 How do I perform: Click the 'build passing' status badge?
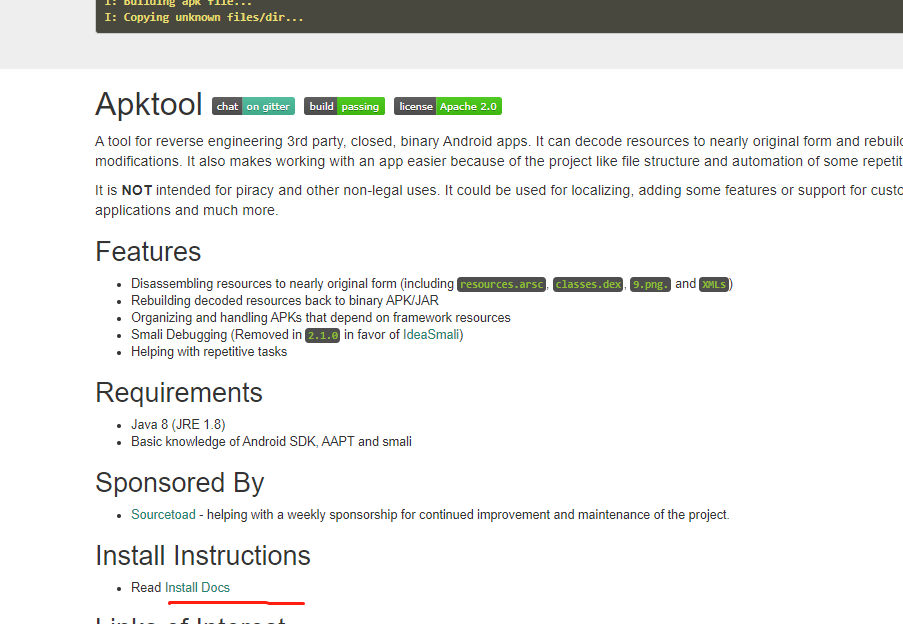click(344, 106)
